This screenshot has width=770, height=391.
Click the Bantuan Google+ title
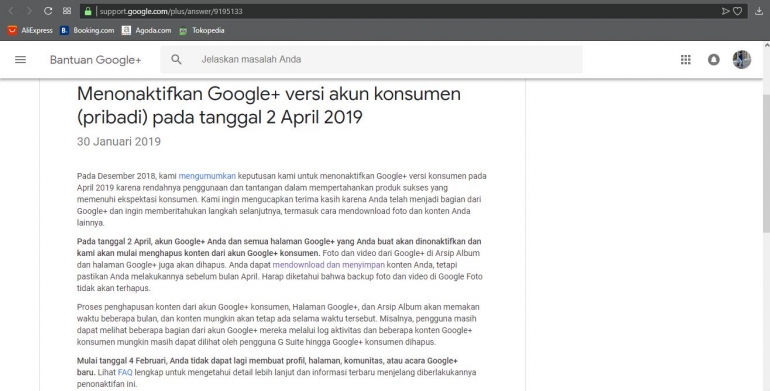point(95,60)
